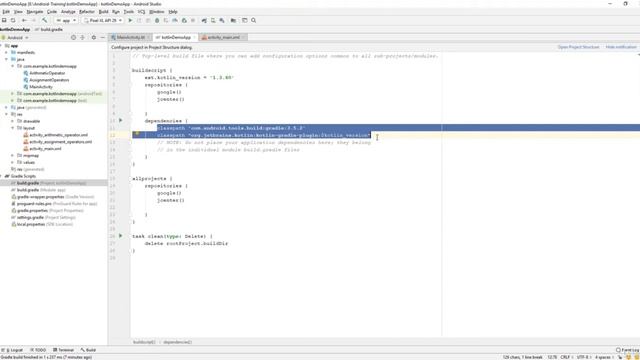Click the buildscript{} breadcrumb at editor bottom

pyautogui.click(x=144, y=342)
